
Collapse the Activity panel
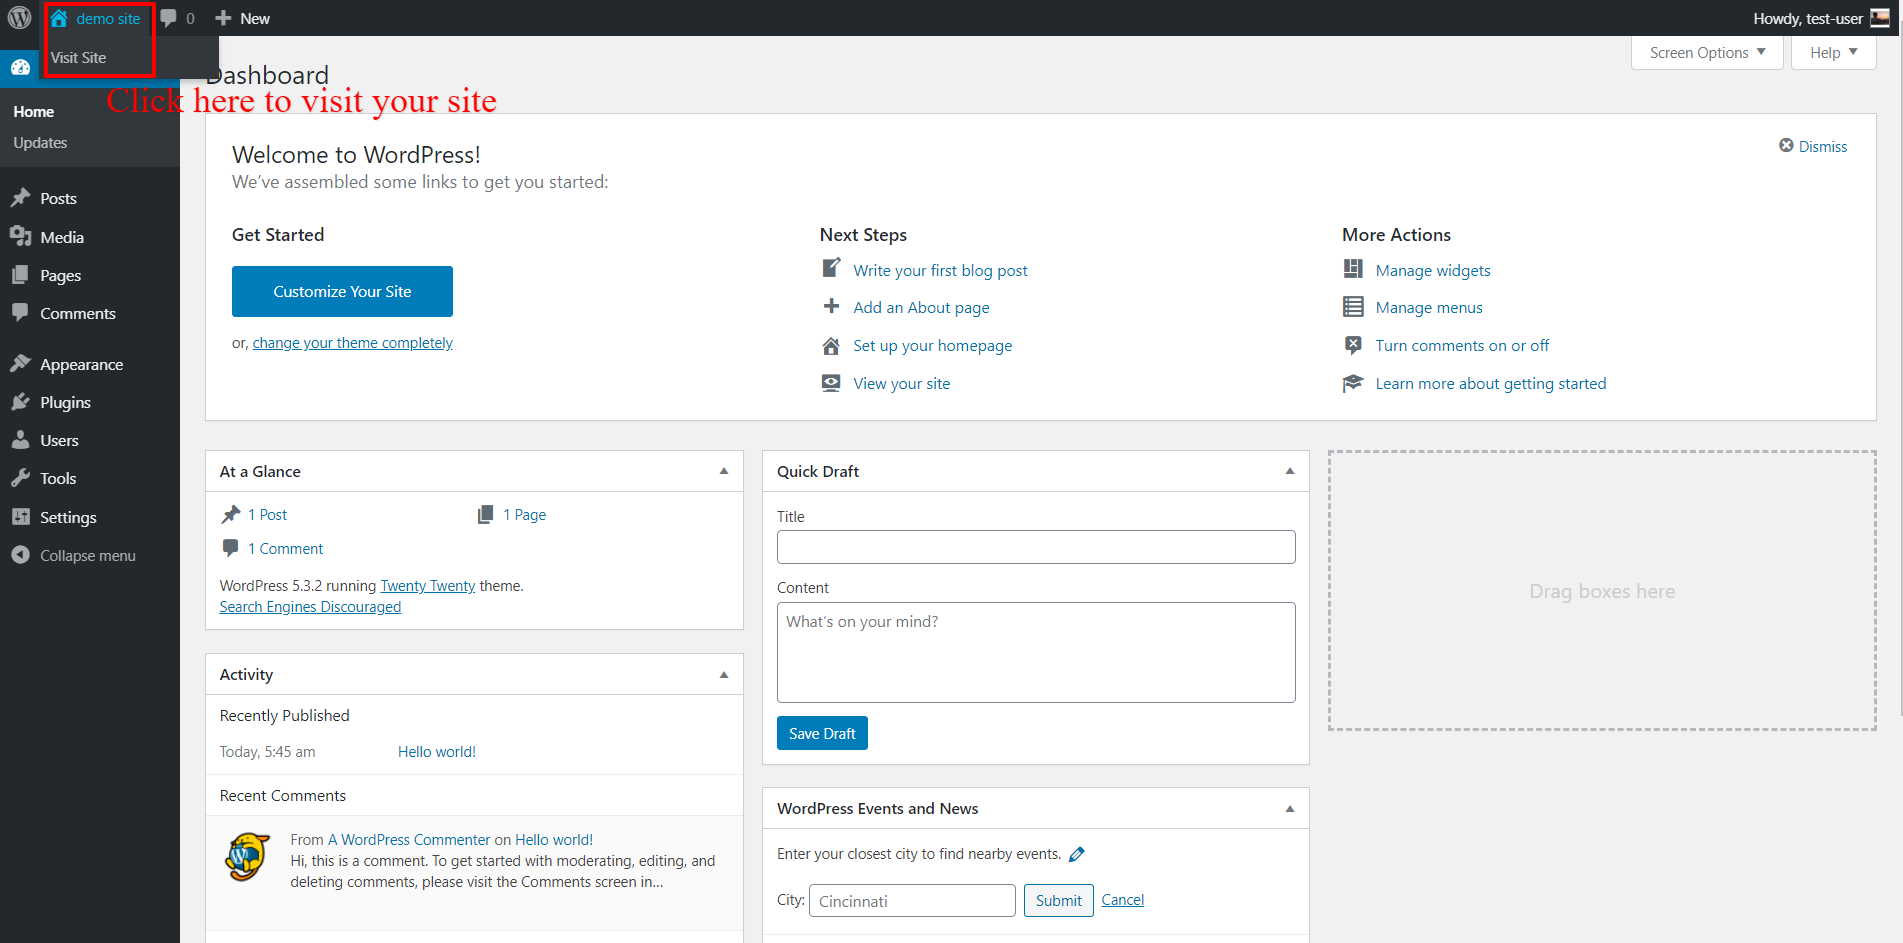tap(724, 675)
